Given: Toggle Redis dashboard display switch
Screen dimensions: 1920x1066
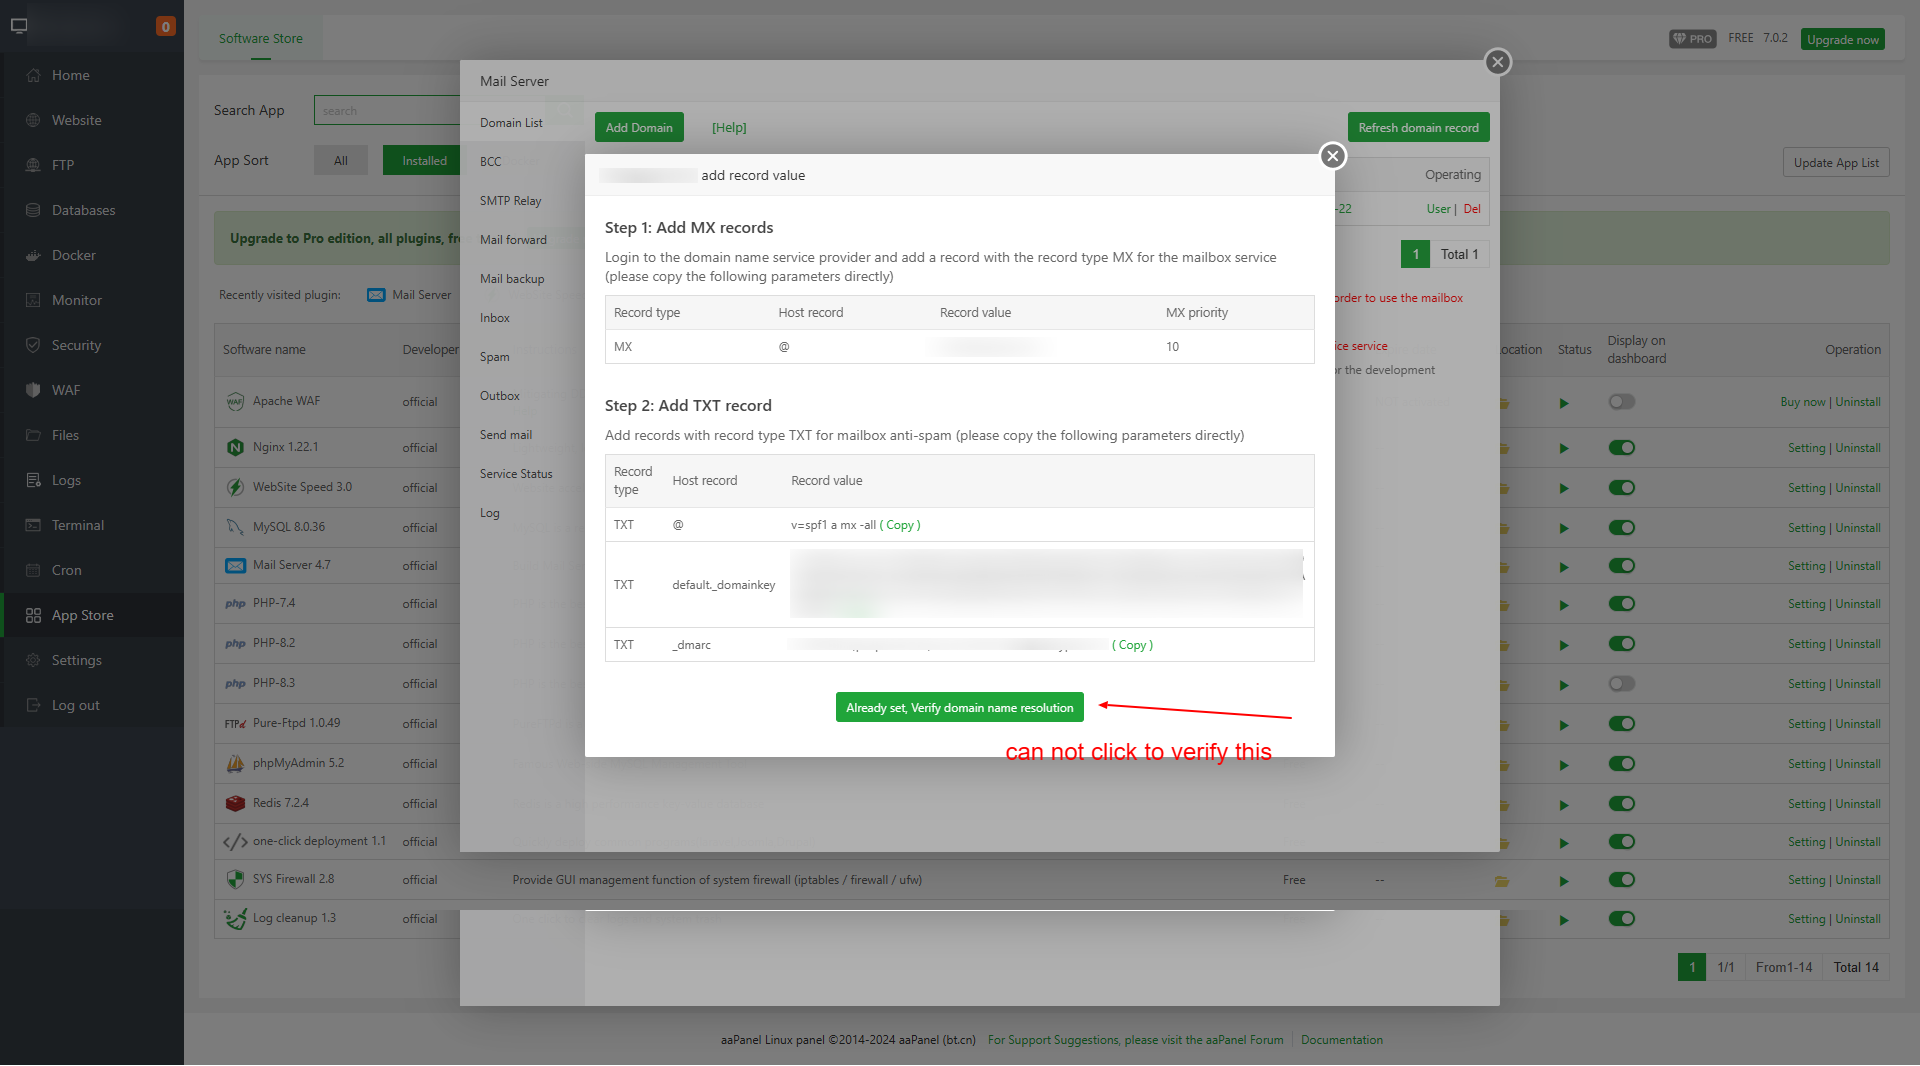Looking at the screenshot, I should [x=1621, y=804].
